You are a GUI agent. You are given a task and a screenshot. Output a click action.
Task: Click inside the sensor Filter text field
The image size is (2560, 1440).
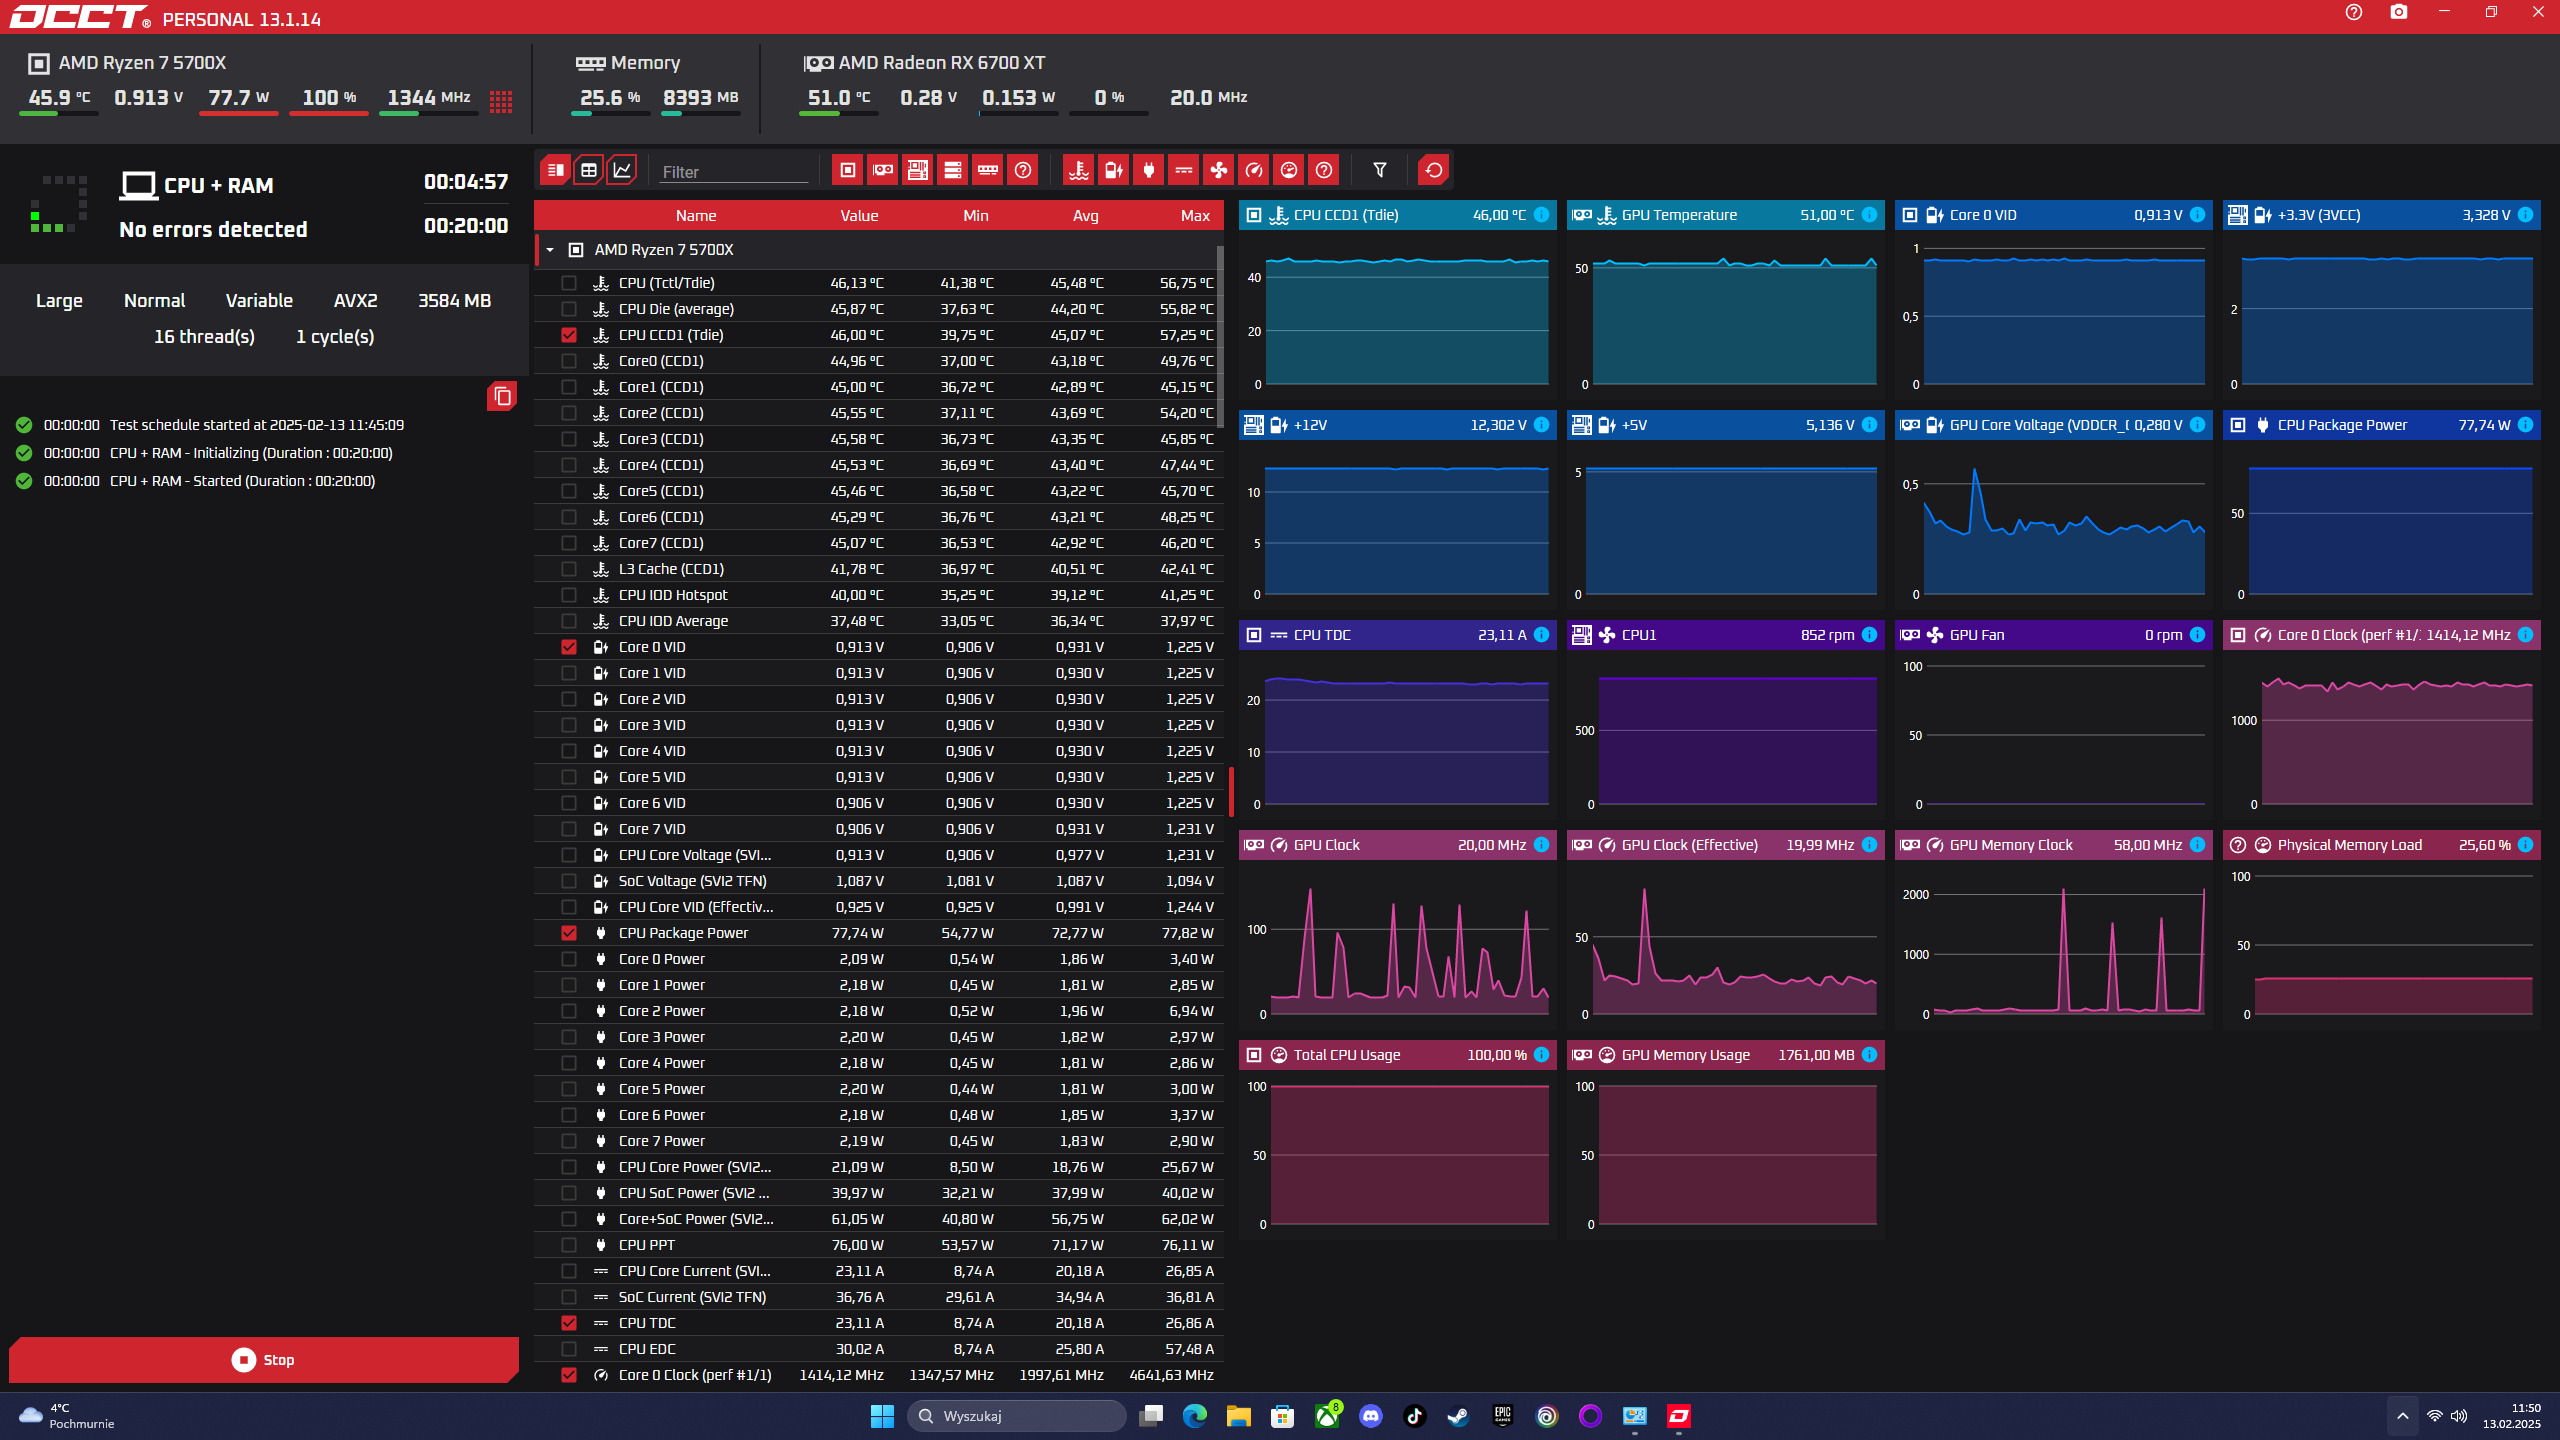(733, 172)
